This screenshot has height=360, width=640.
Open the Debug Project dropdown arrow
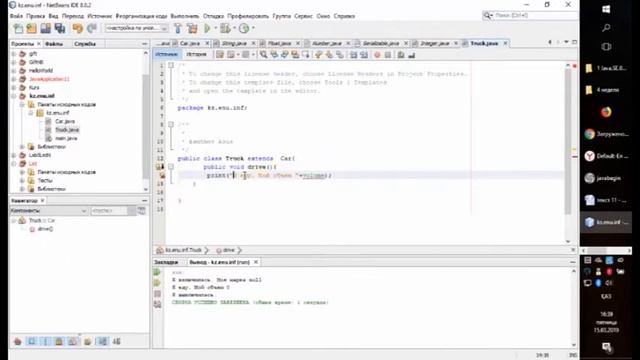(234, 28)
